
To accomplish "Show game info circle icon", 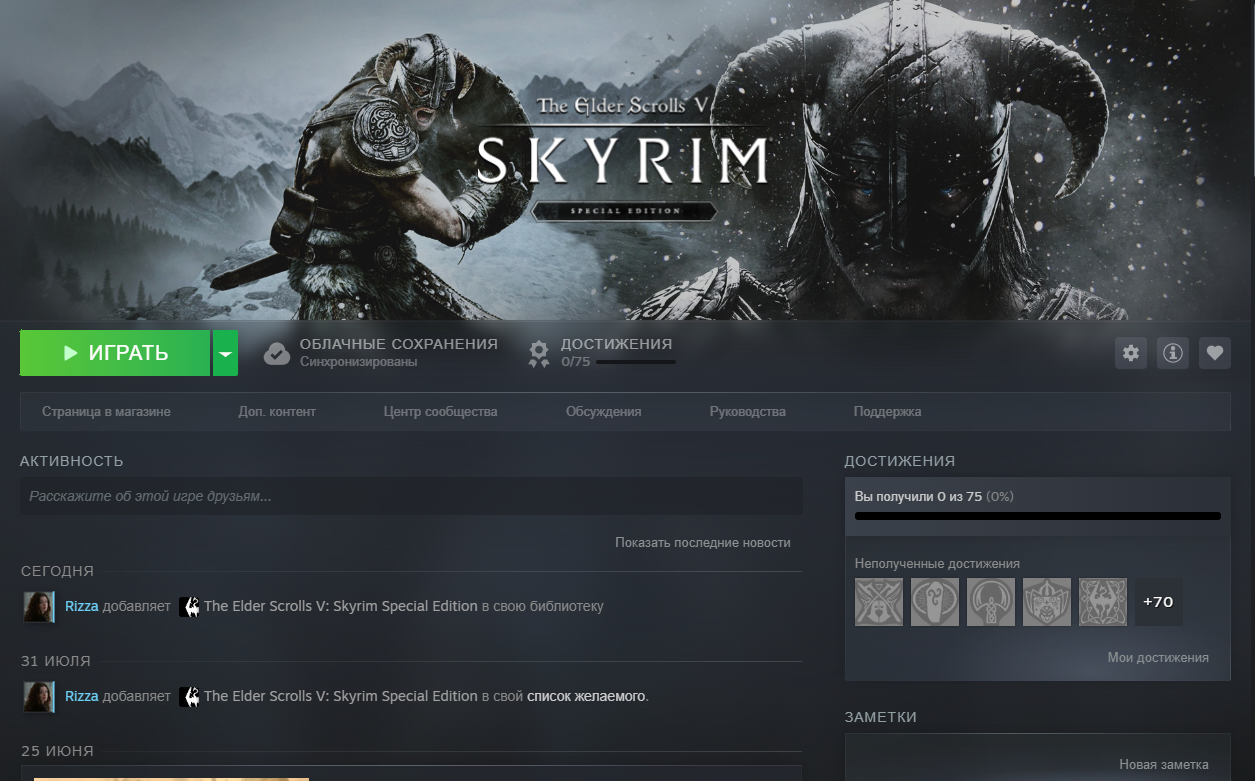I will [x=1173, y=353].
